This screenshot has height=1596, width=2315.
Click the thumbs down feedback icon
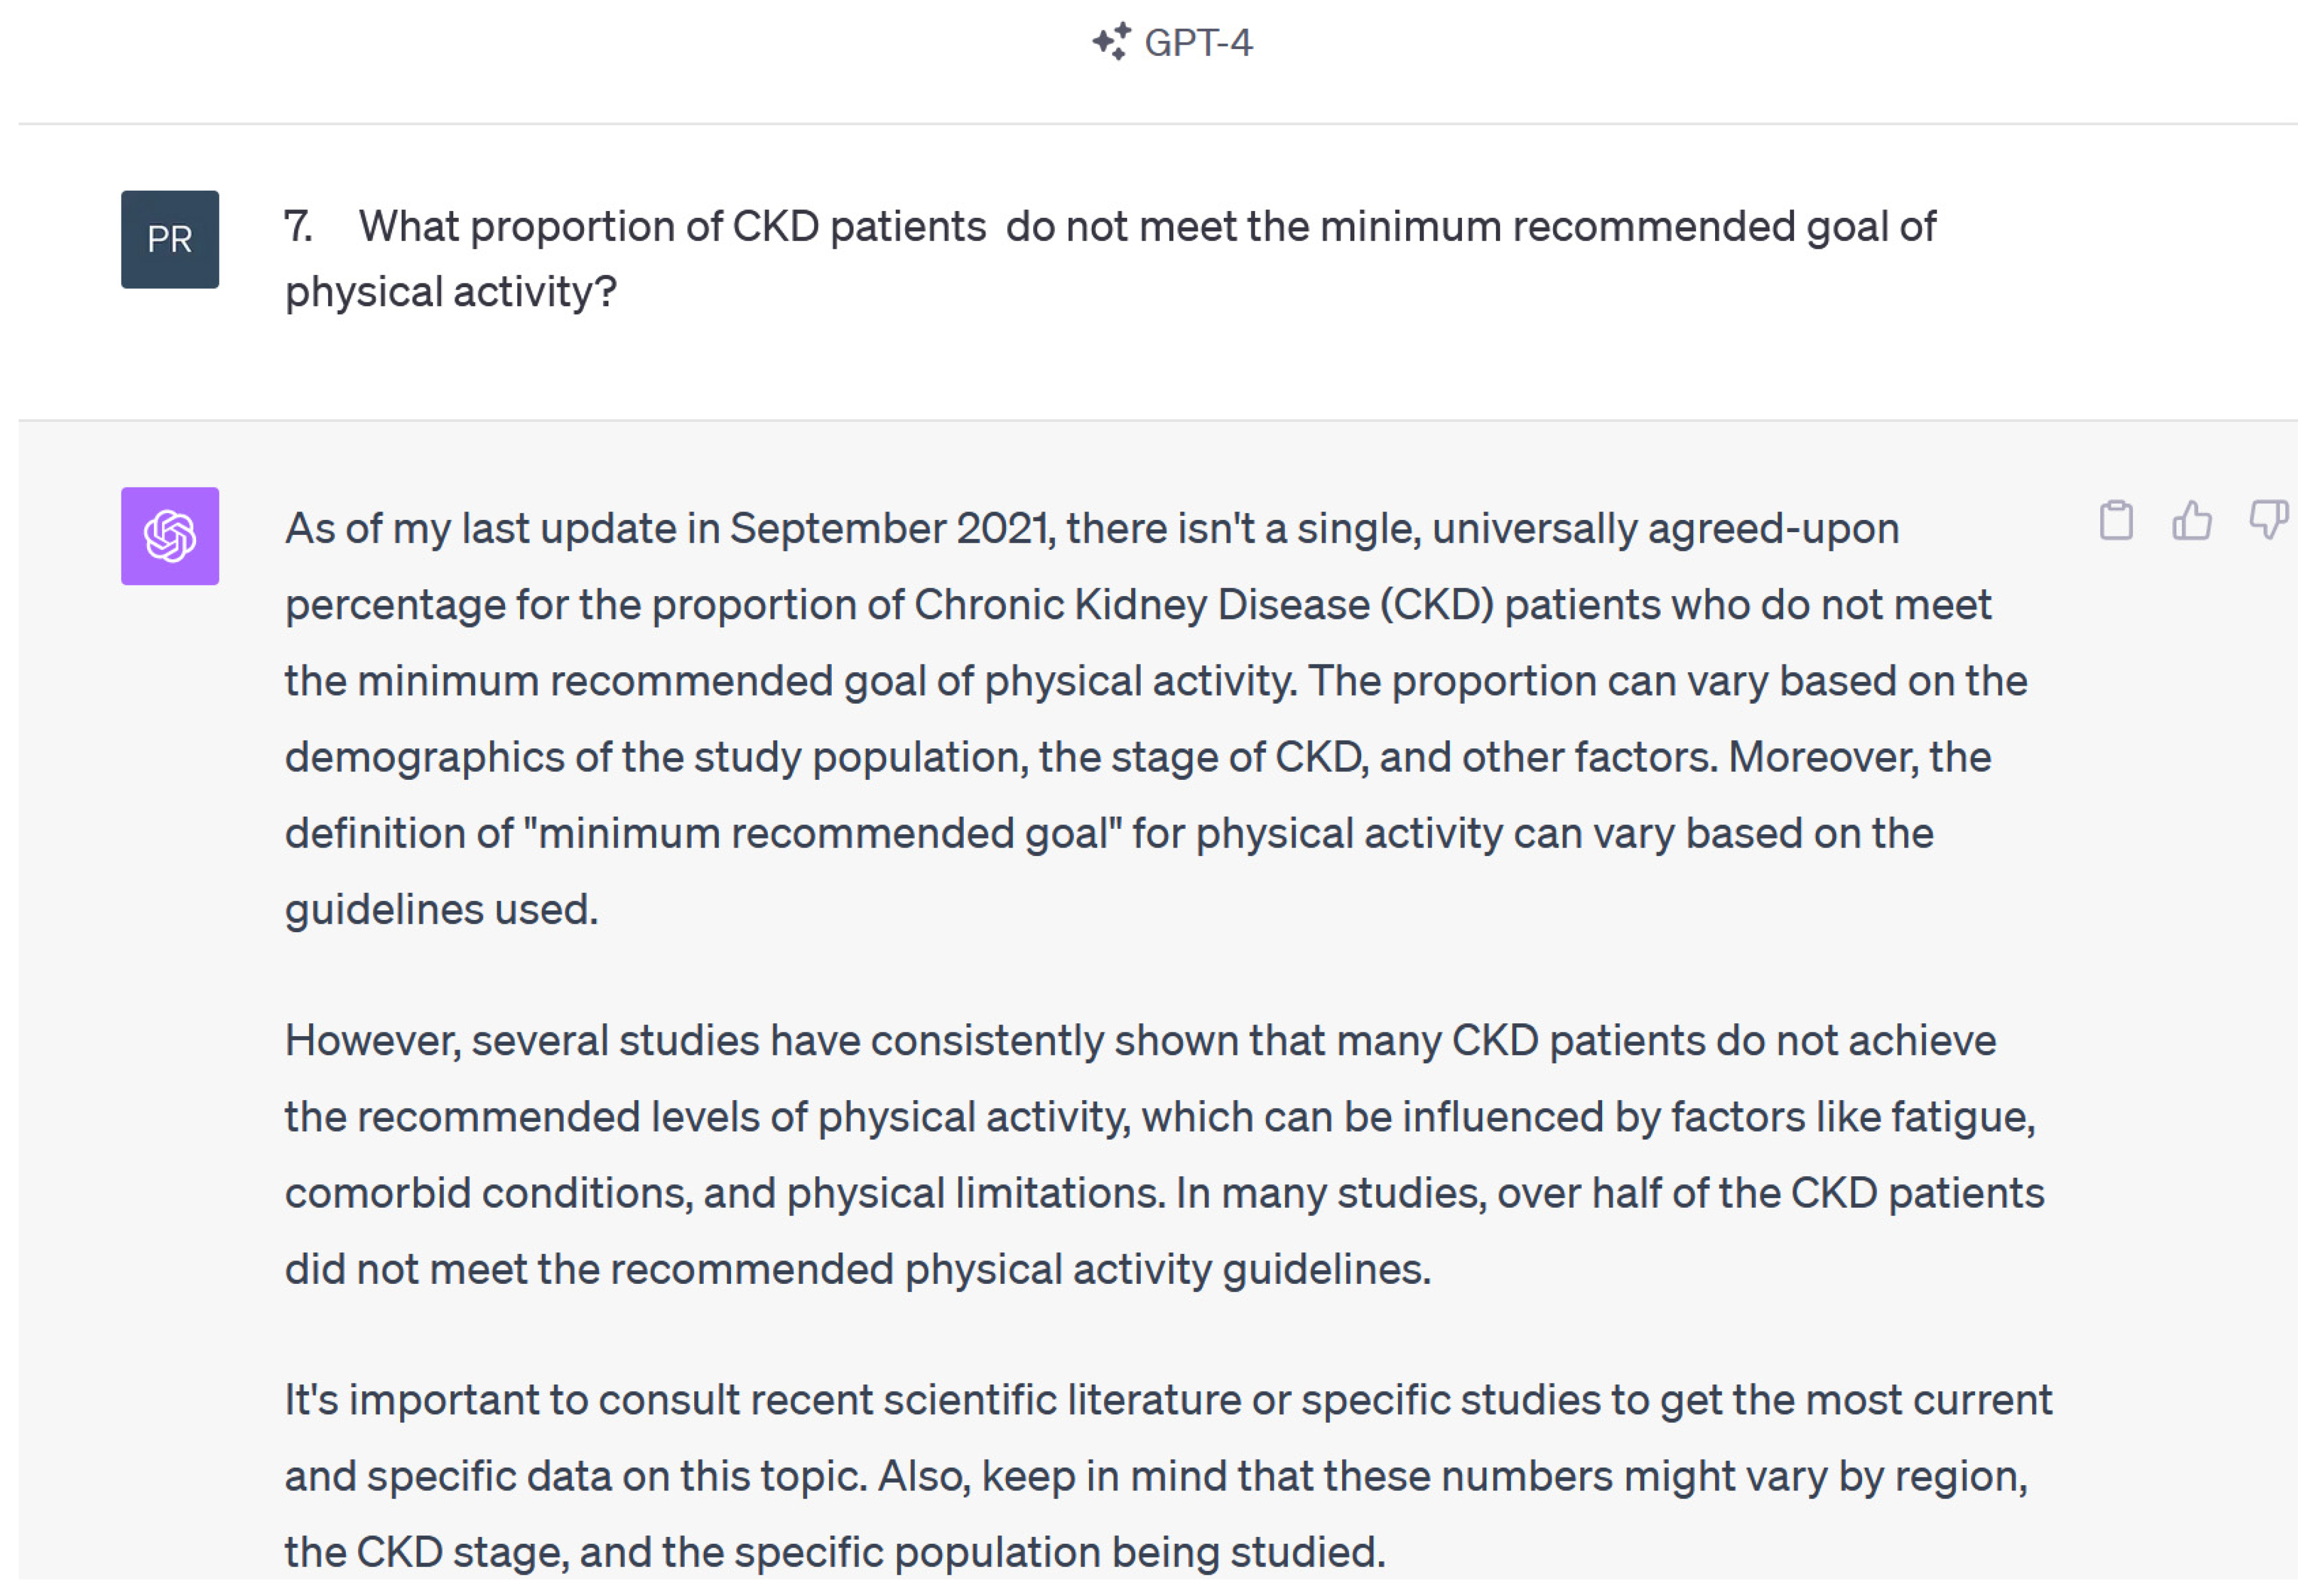[2267, 520]
